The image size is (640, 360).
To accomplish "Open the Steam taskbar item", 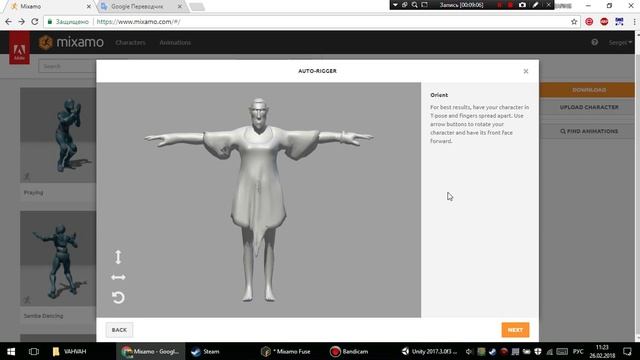I will [206, 351].
